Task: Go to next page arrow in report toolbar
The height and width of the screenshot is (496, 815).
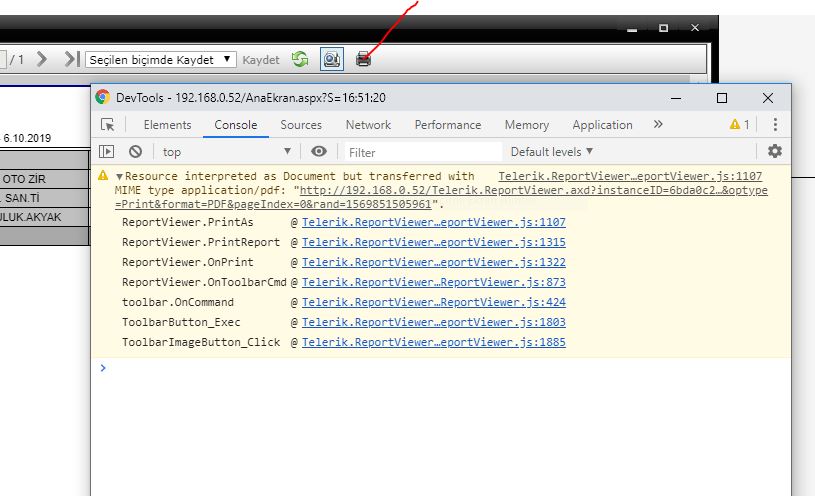Action: [42, 59]
